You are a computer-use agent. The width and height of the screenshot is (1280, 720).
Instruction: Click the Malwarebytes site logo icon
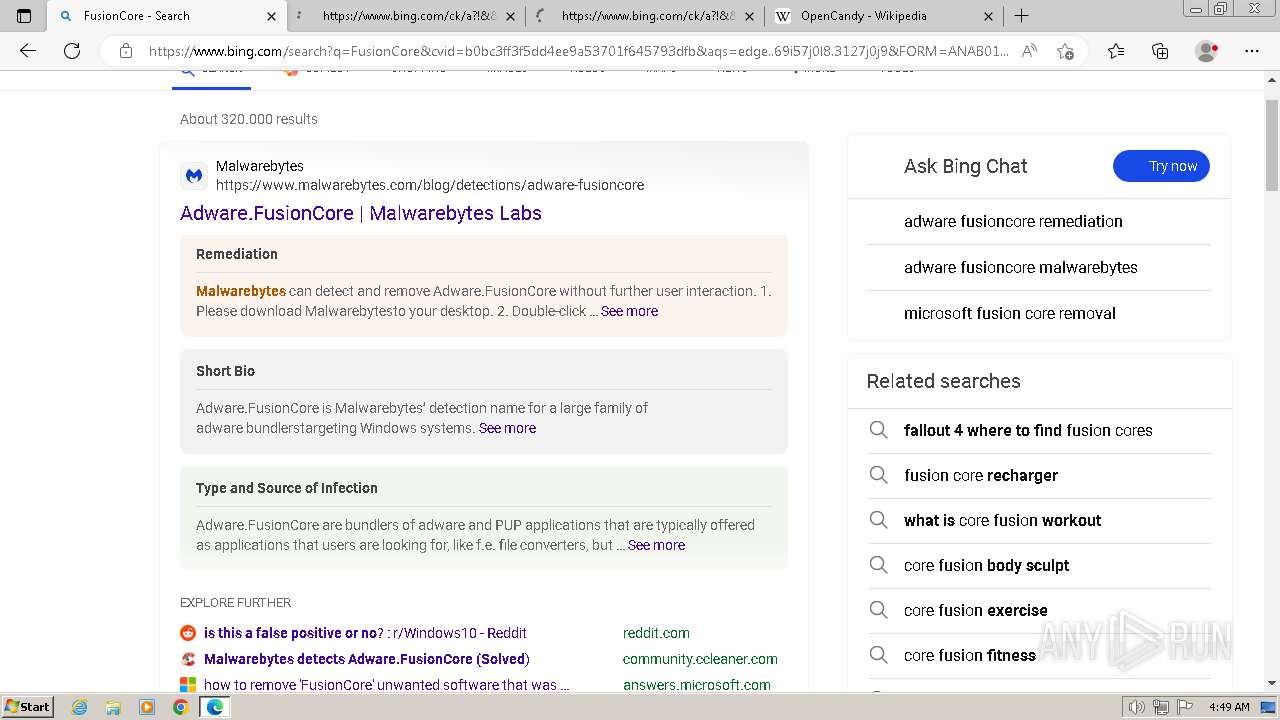(x=194, y=176)
